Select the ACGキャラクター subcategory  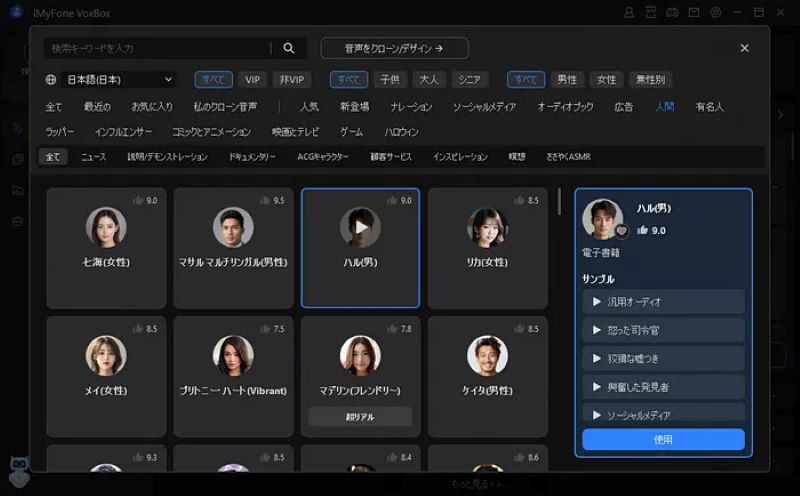tap(323, 157)
